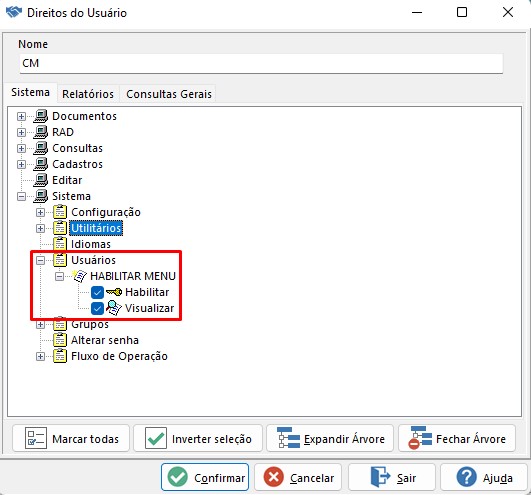This screenshot has width=531, height=495.
Task: Click the red X icon on Cancelar
Action: pyautogui.click(x=274, y=477)
